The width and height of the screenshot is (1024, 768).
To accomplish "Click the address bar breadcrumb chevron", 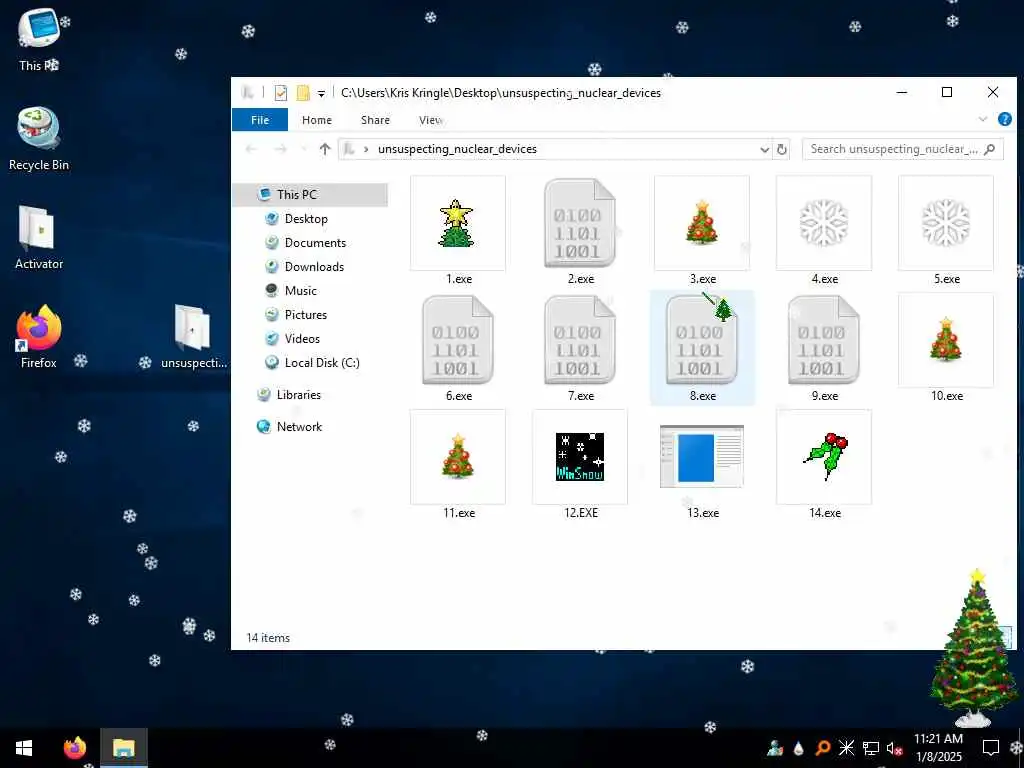I will pos(366,150).
